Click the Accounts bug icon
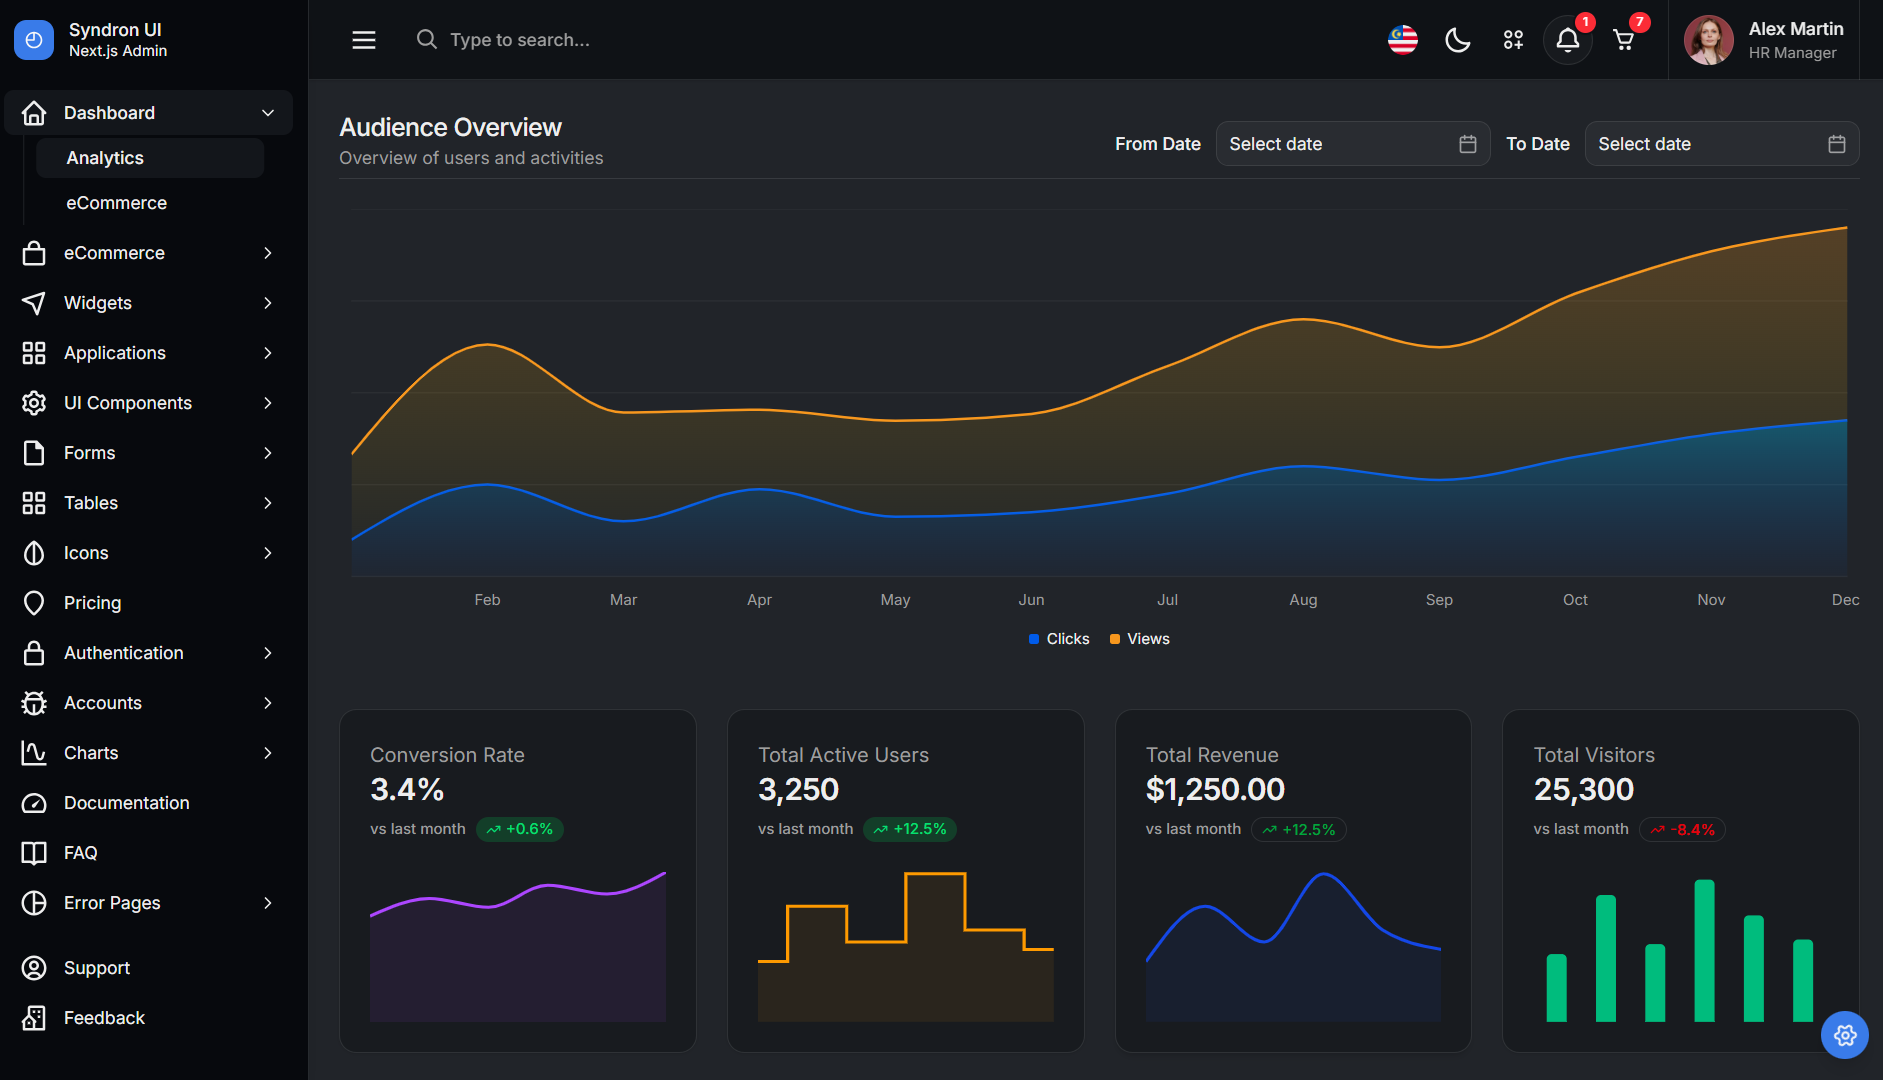This screenshot has width=1883, height=1080. [x=34, y=703]
